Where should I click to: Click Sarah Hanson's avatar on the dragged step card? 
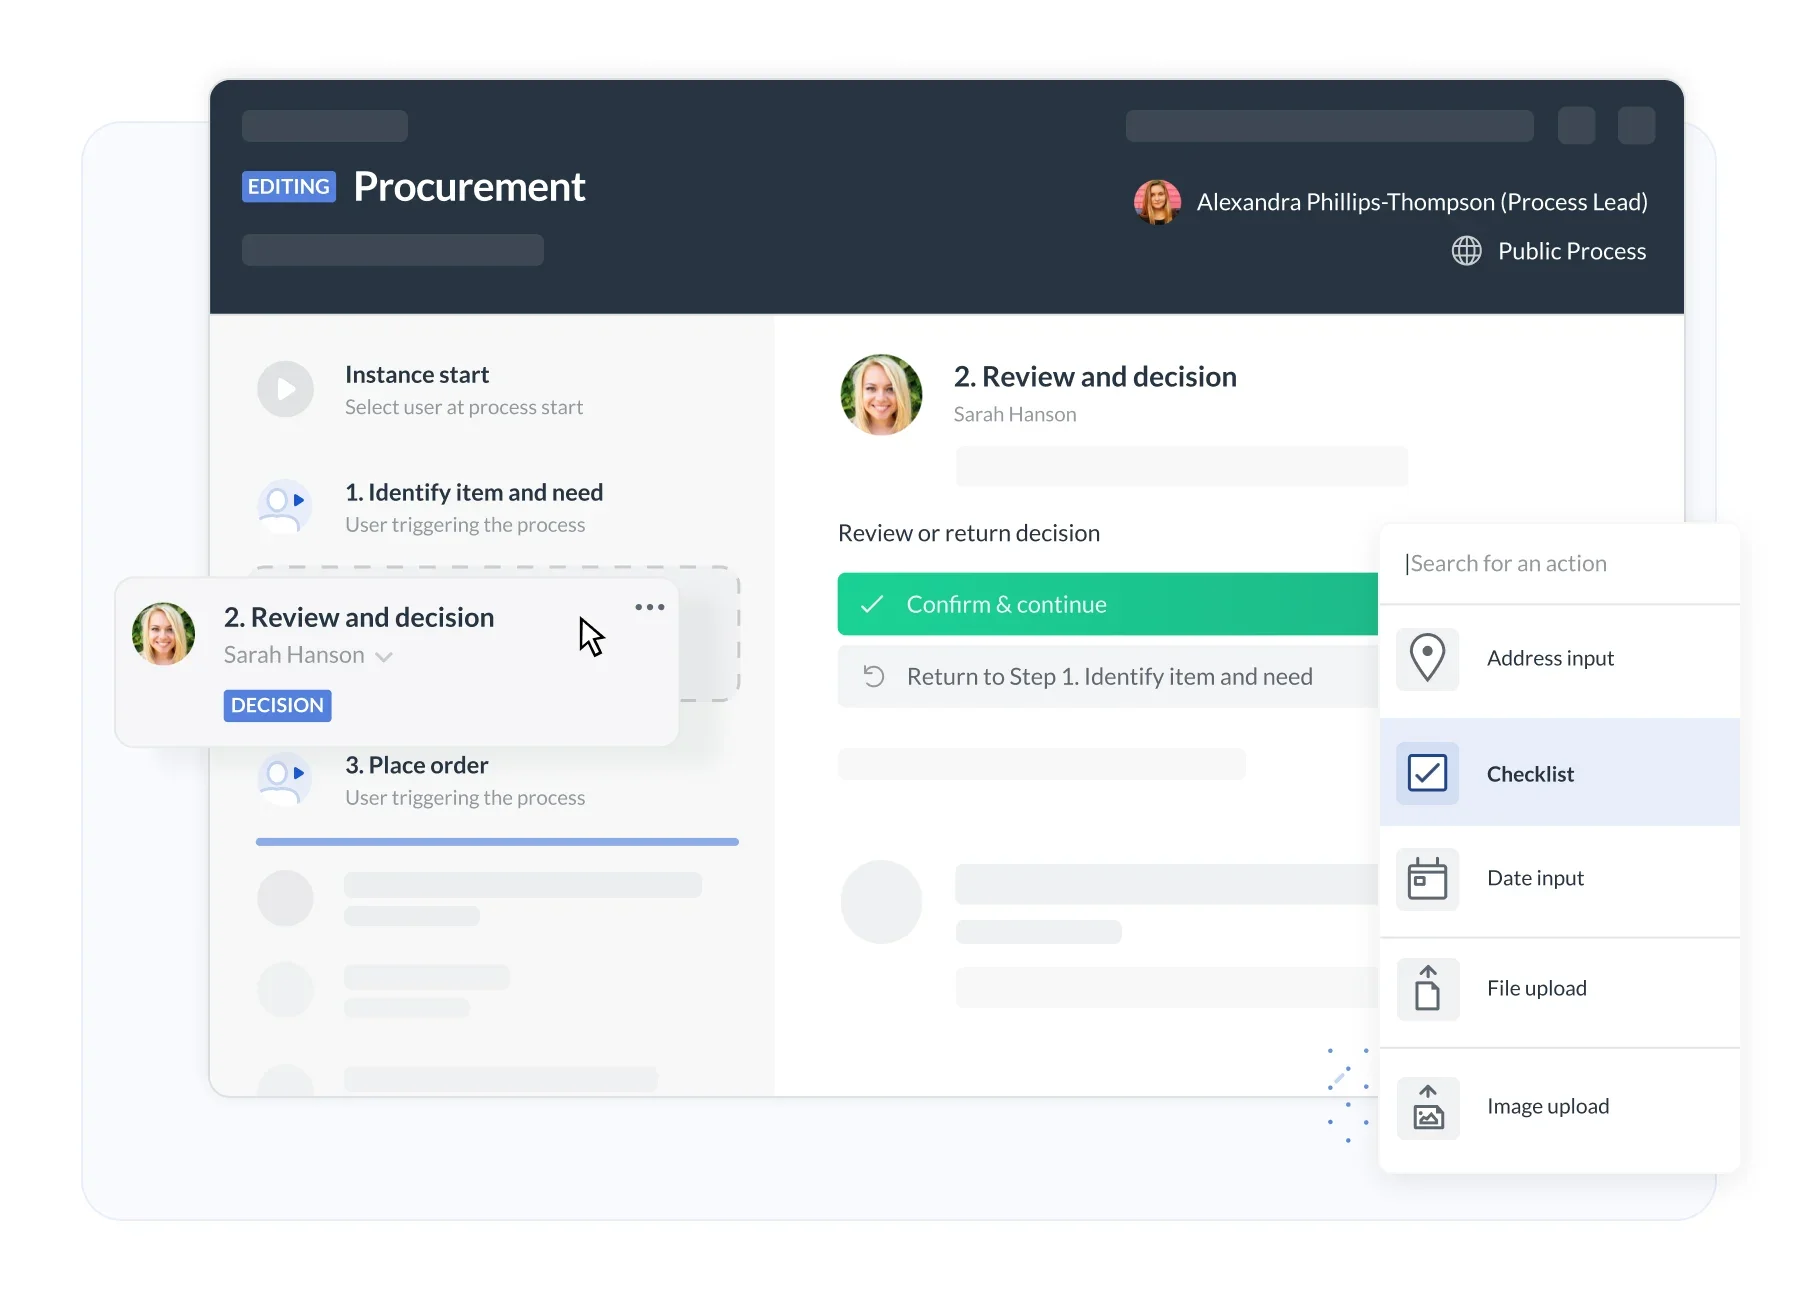[164, 634]
